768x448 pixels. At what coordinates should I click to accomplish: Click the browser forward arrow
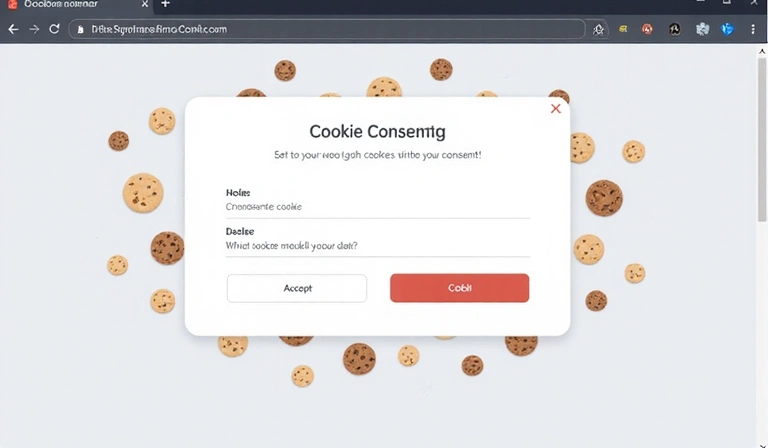click(34, 29)
